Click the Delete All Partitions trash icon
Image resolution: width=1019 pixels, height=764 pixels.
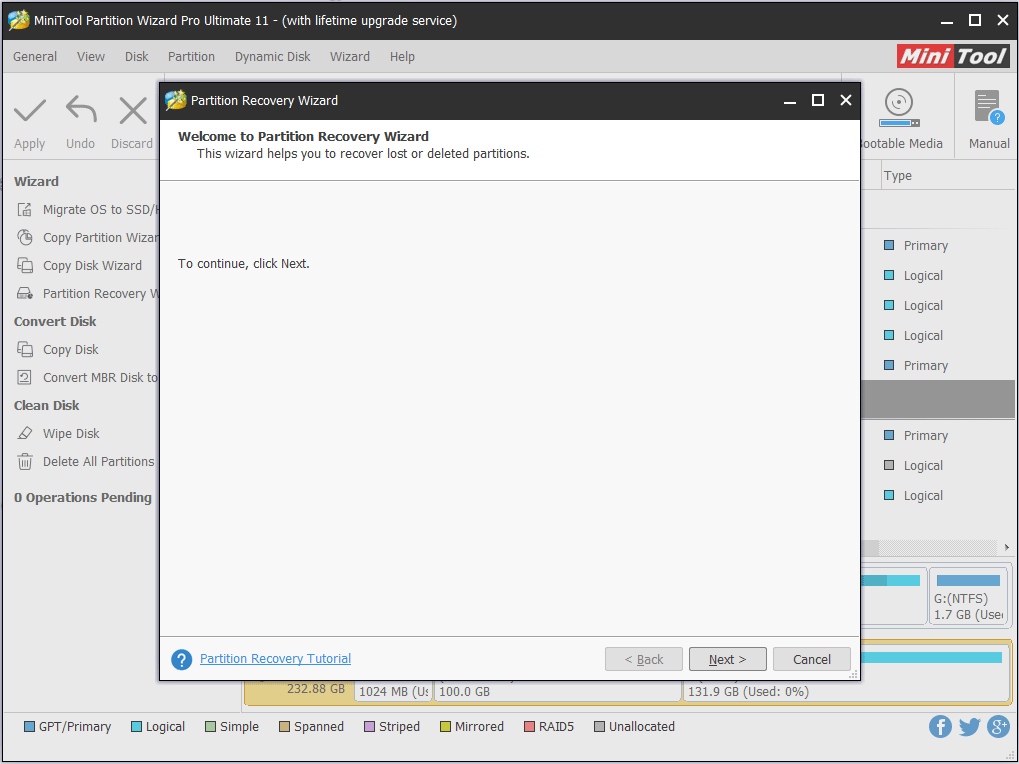click(x=25, y=461)
